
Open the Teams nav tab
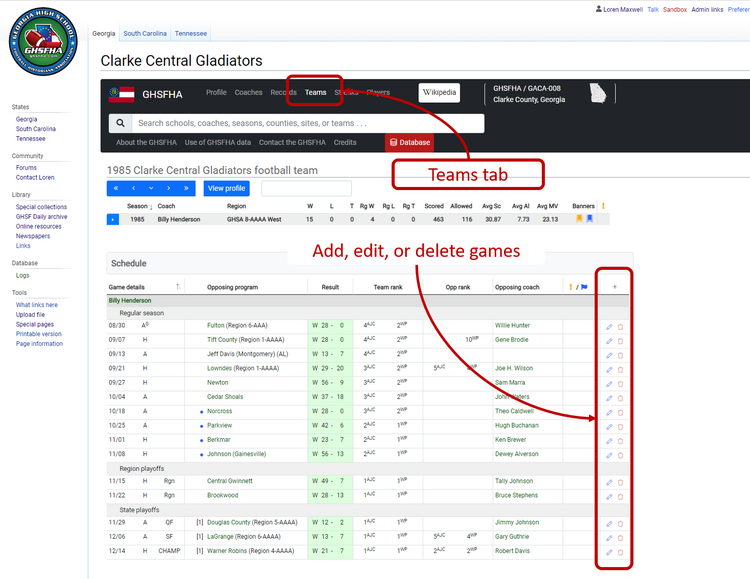(x=316, y=92)
